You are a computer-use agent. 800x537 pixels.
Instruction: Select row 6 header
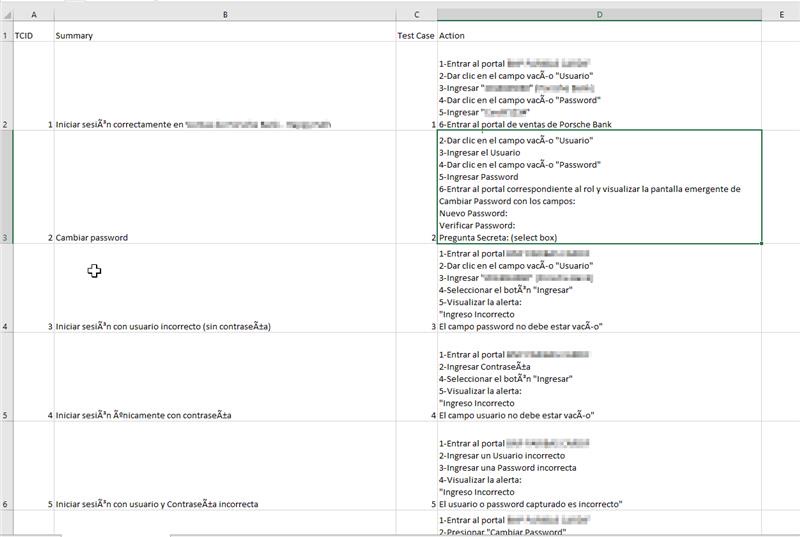point(6,466)
